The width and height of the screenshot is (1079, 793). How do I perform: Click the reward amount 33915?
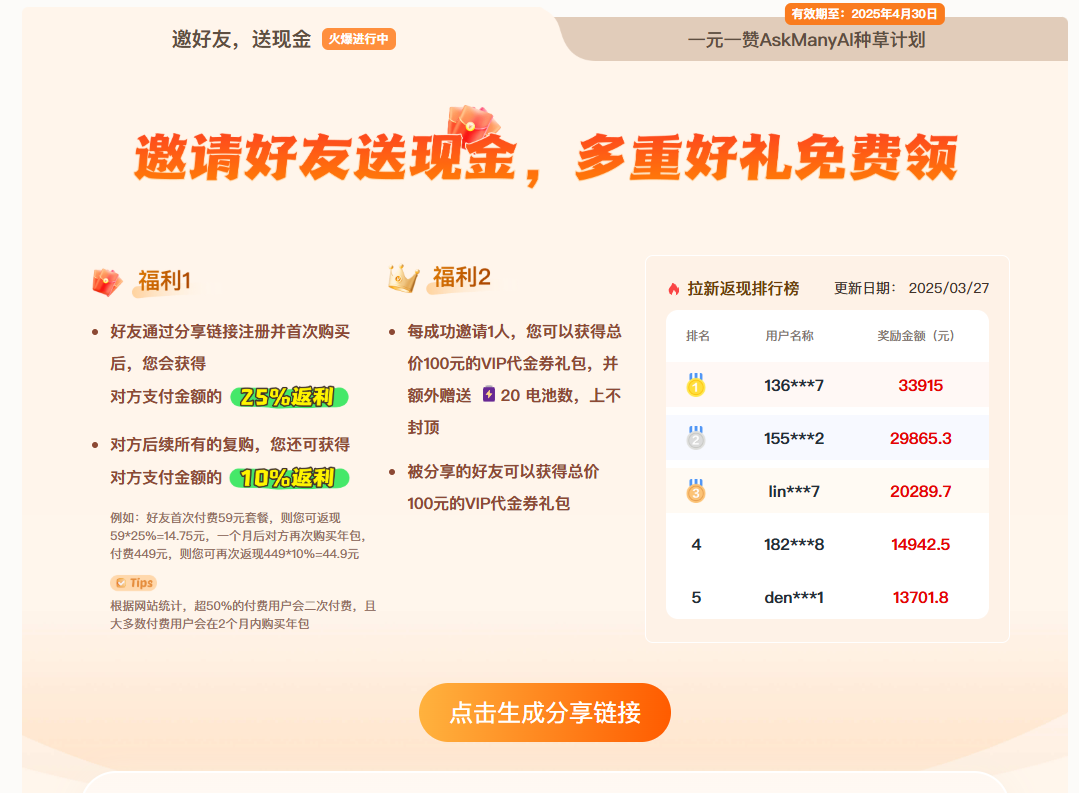point(921,385)
